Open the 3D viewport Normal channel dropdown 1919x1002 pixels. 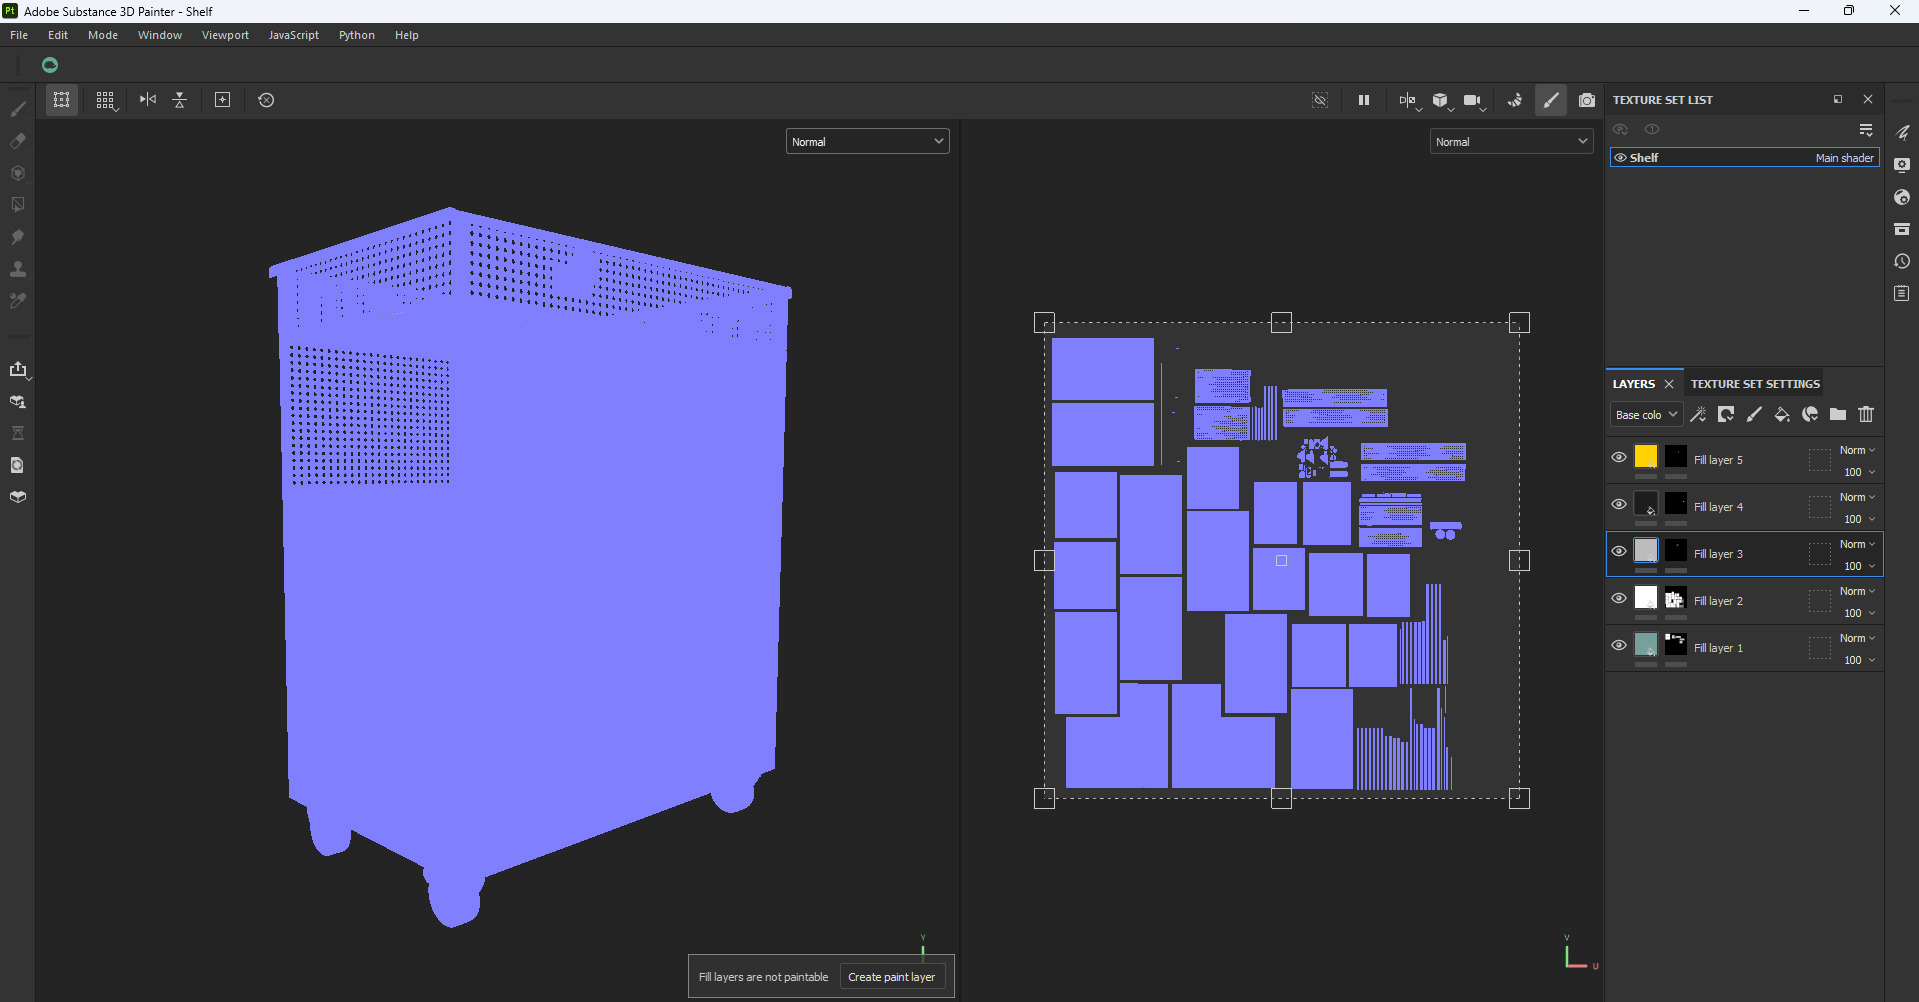tap(867, 142)
